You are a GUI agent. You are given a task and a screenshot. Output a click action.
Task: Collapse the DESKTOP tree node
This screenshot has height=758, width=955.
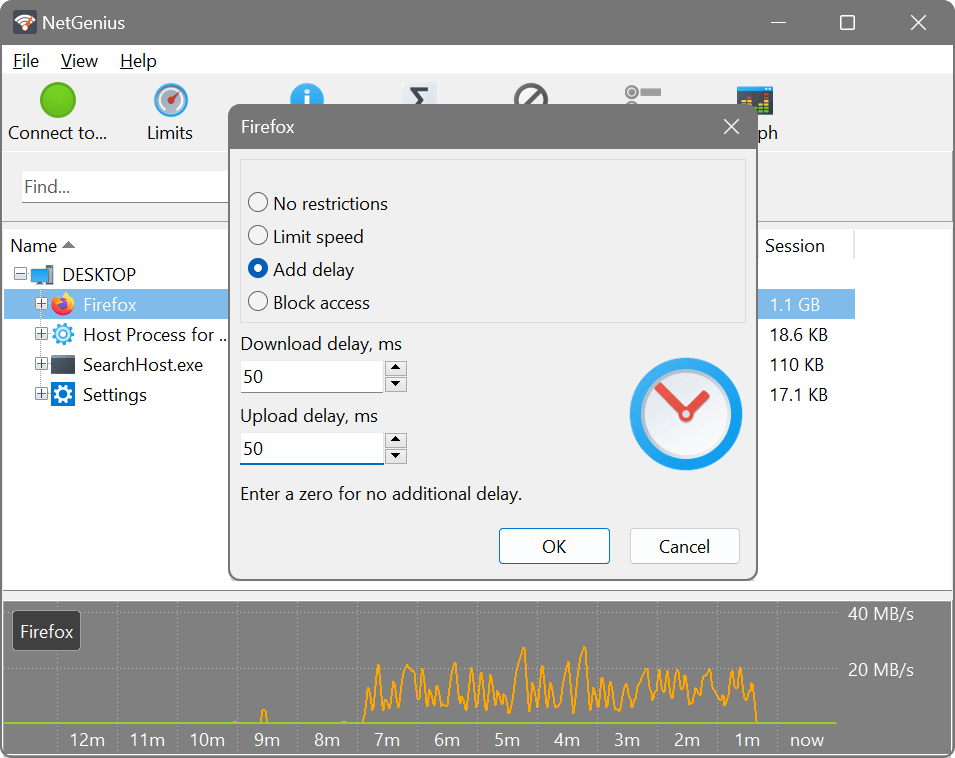[x=21, y=273]
